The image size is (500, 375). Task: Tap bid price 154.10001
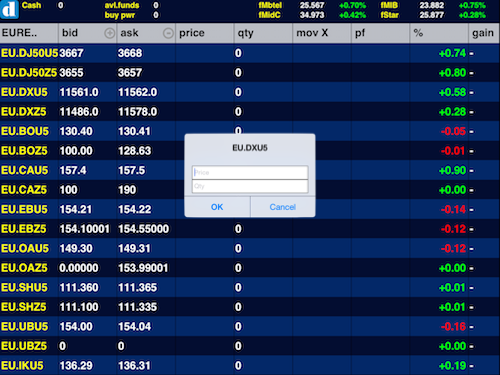coord(85,229)
